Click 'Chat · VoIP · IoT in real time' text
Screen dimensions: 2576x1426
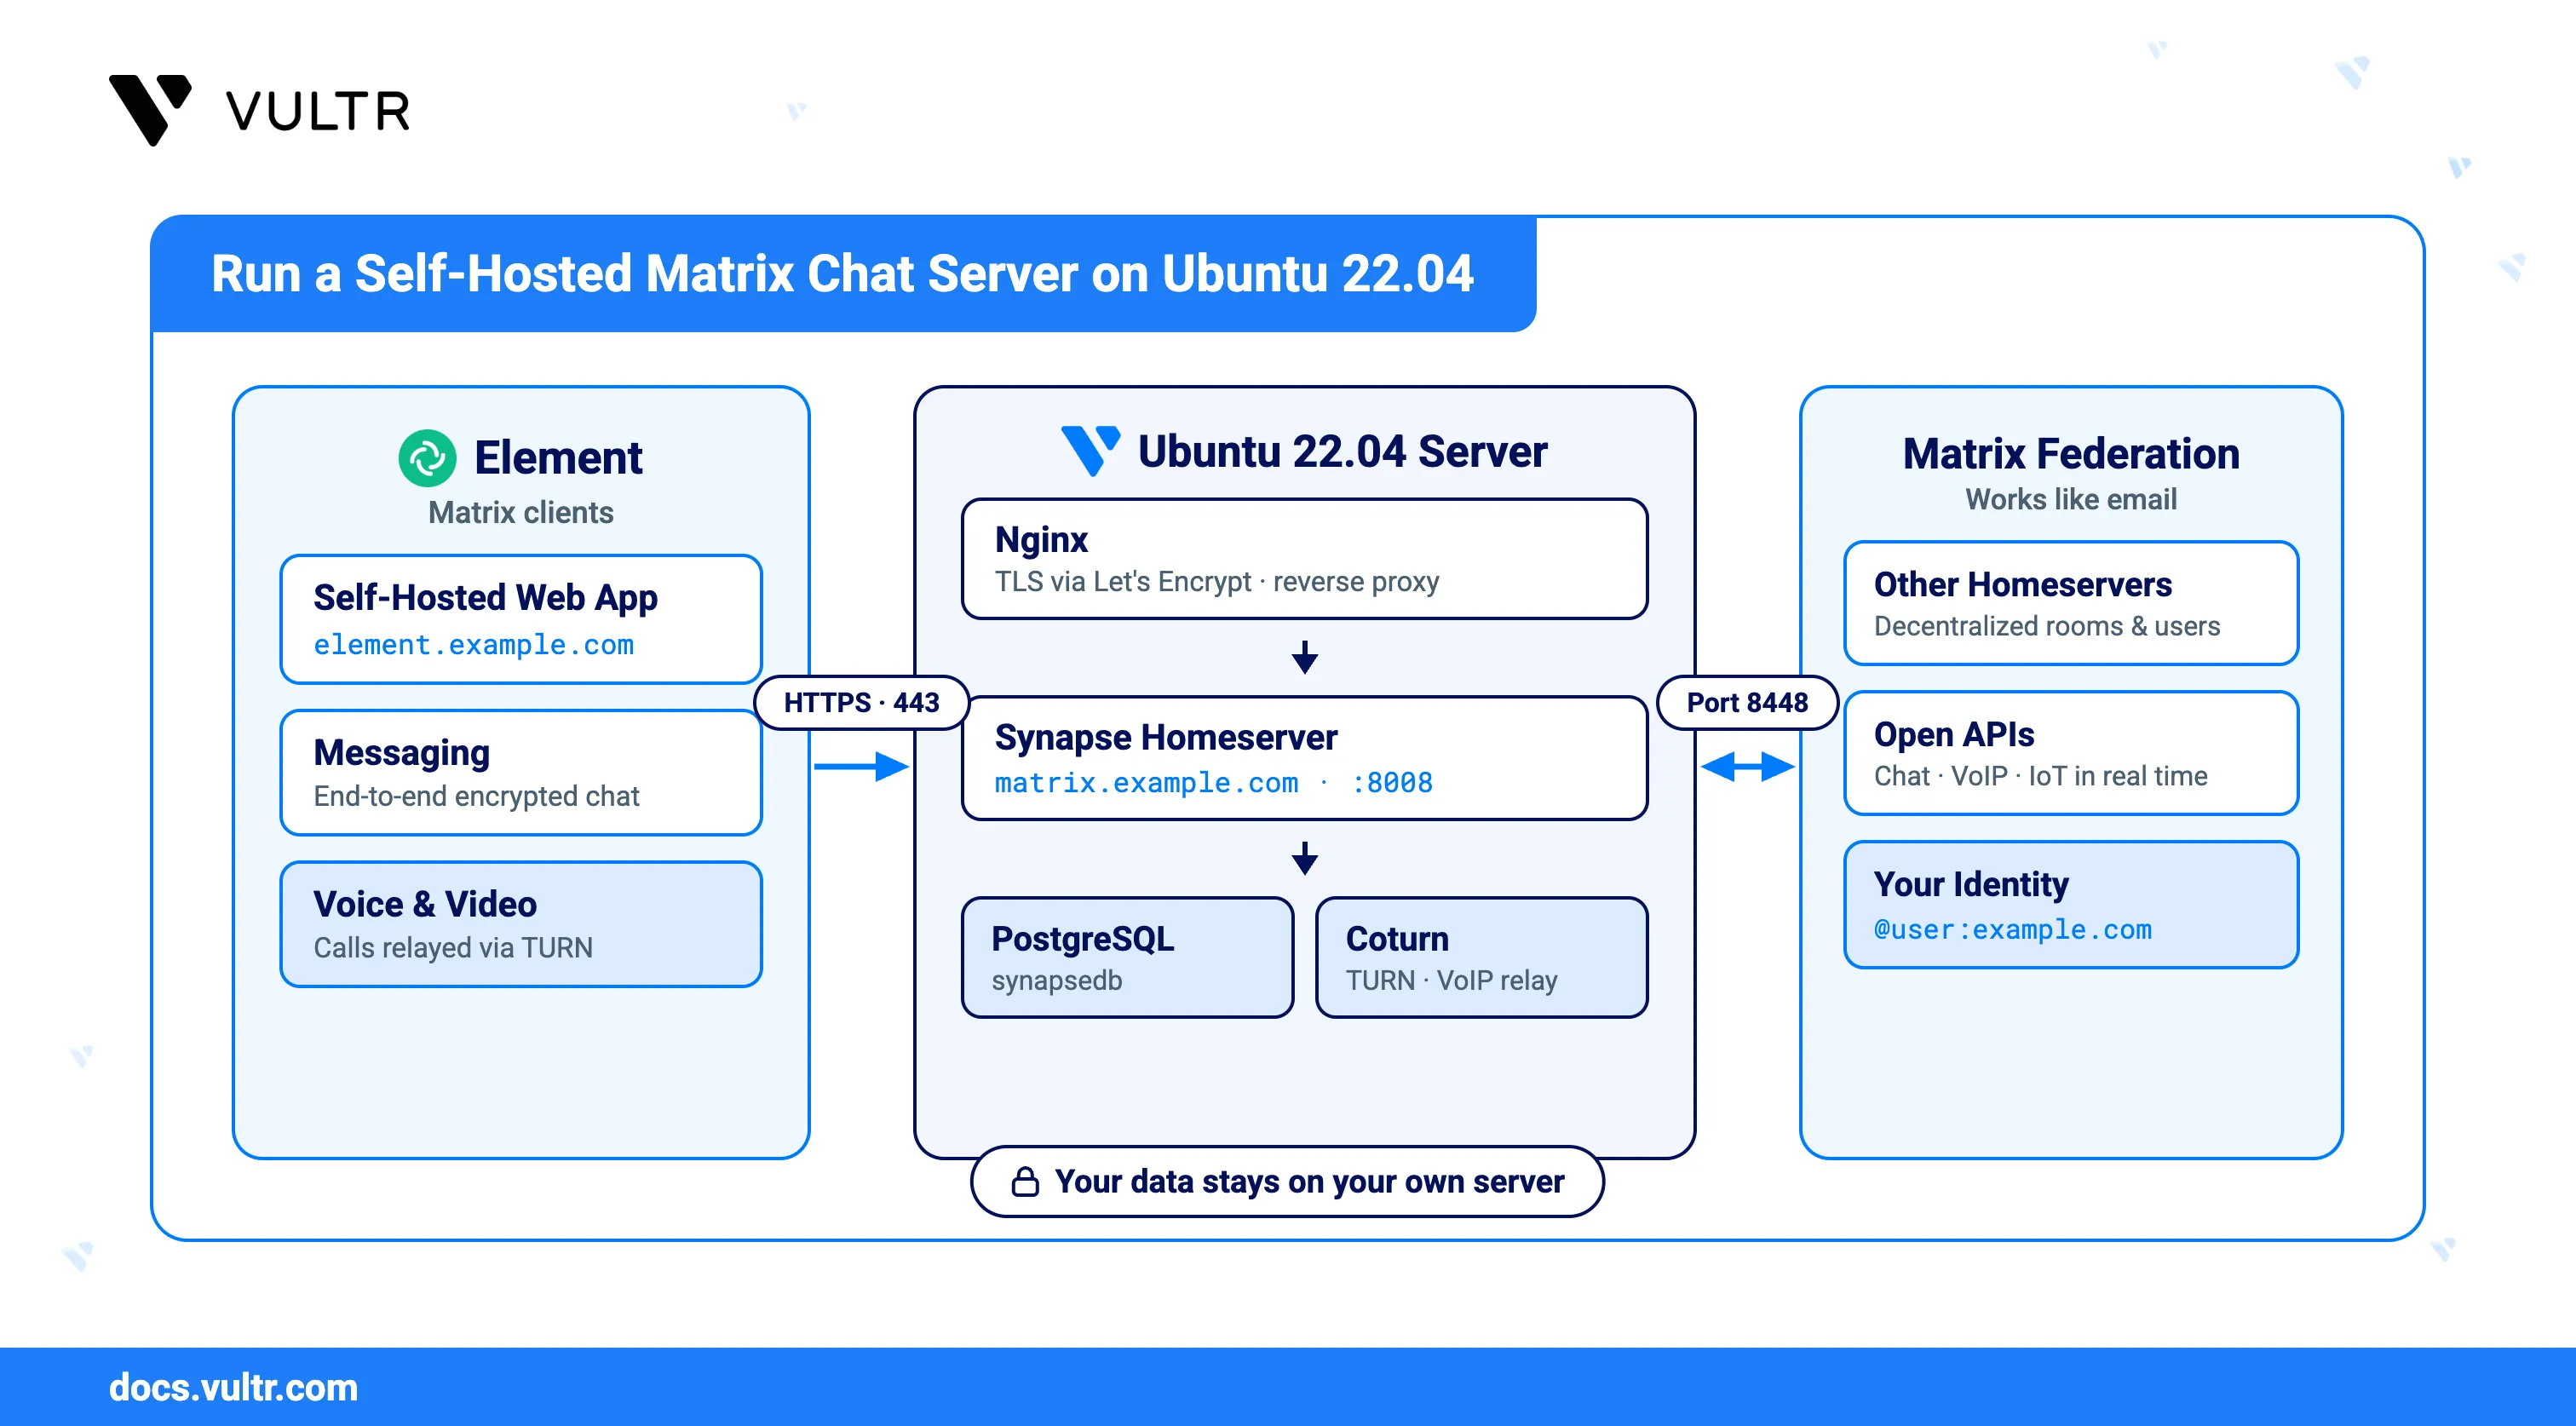pos(2040,776)
